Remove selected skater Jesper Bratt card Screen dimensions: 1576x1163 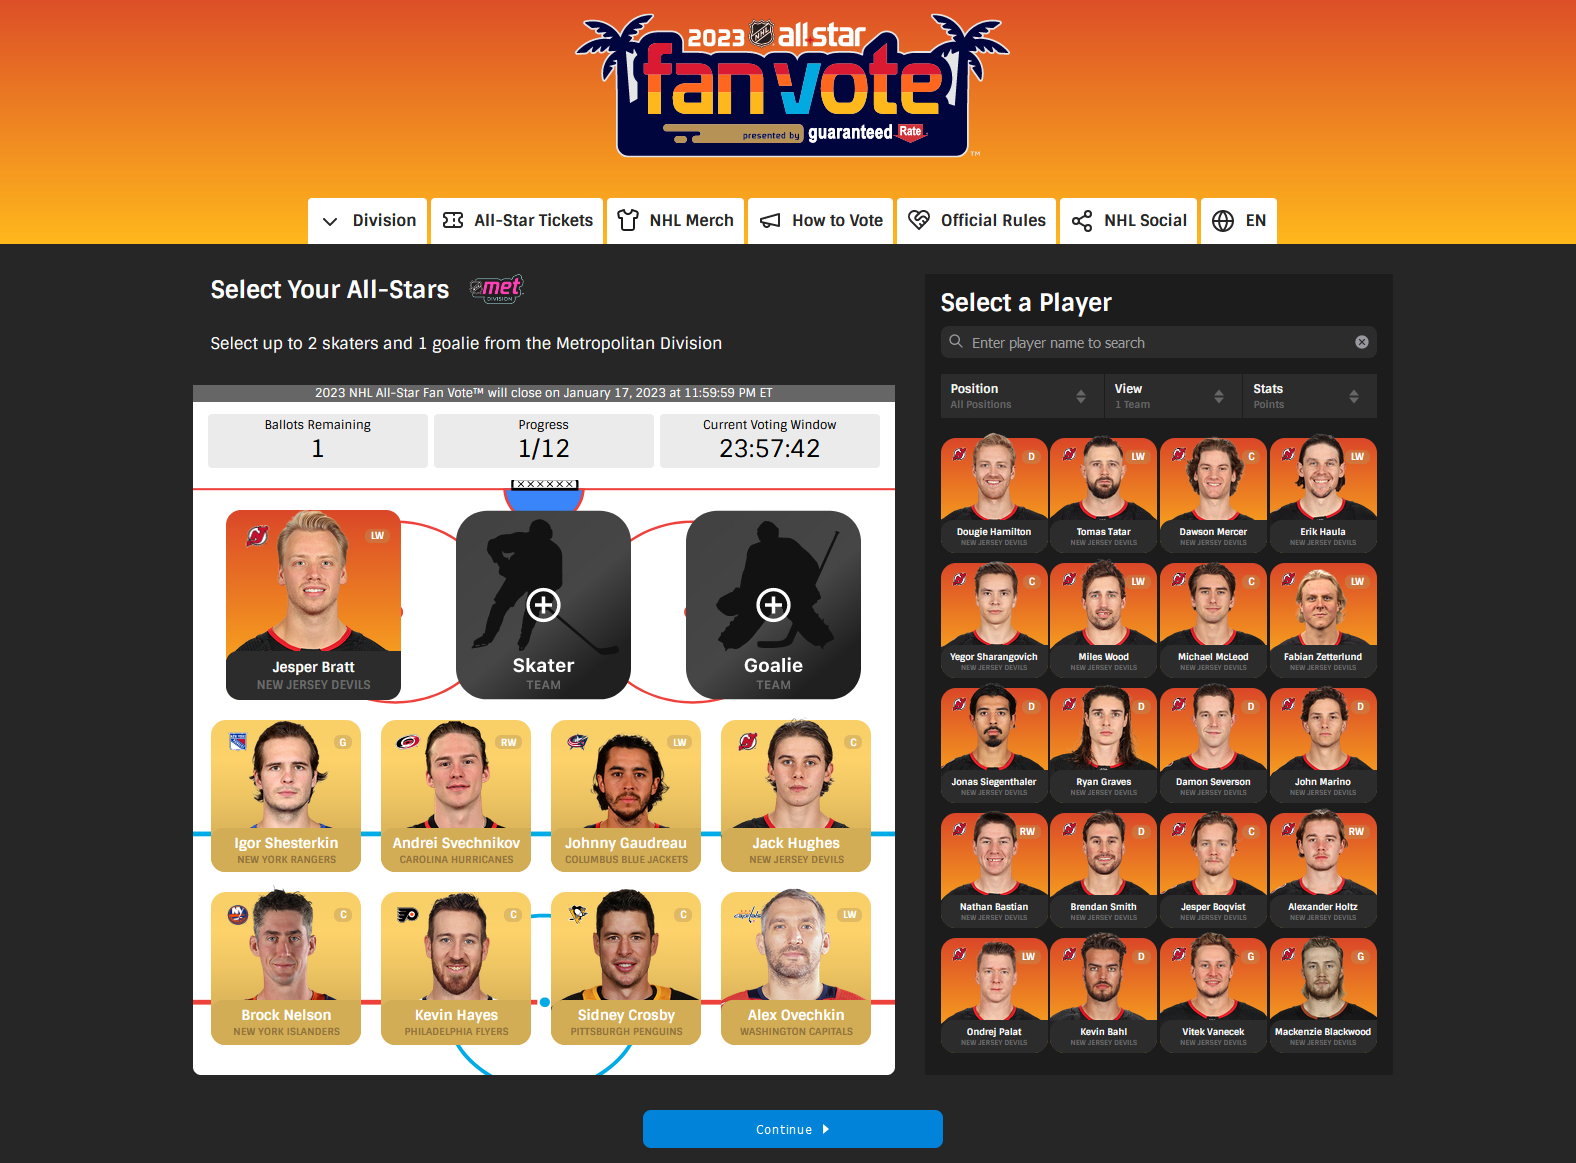[x=313, y=605]
